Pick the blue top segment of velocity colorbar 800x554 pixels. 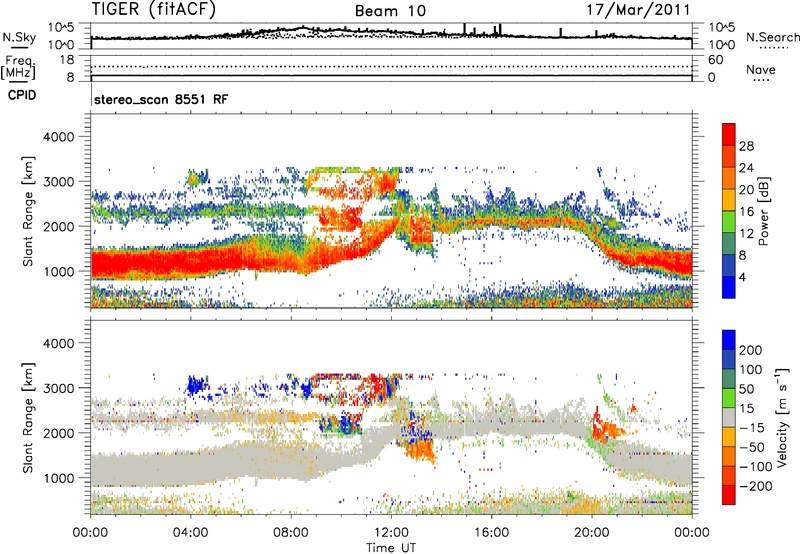point(729,340)
